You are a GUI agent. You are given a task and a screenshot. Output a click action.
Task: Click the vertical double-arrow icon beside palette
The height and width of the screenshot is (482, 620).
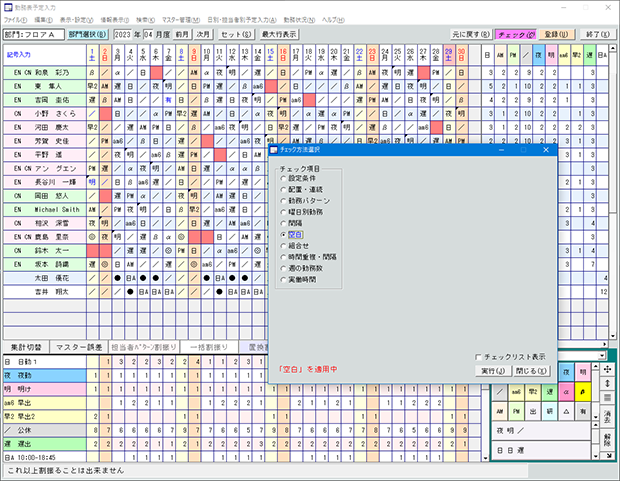(x=607, y=383)
